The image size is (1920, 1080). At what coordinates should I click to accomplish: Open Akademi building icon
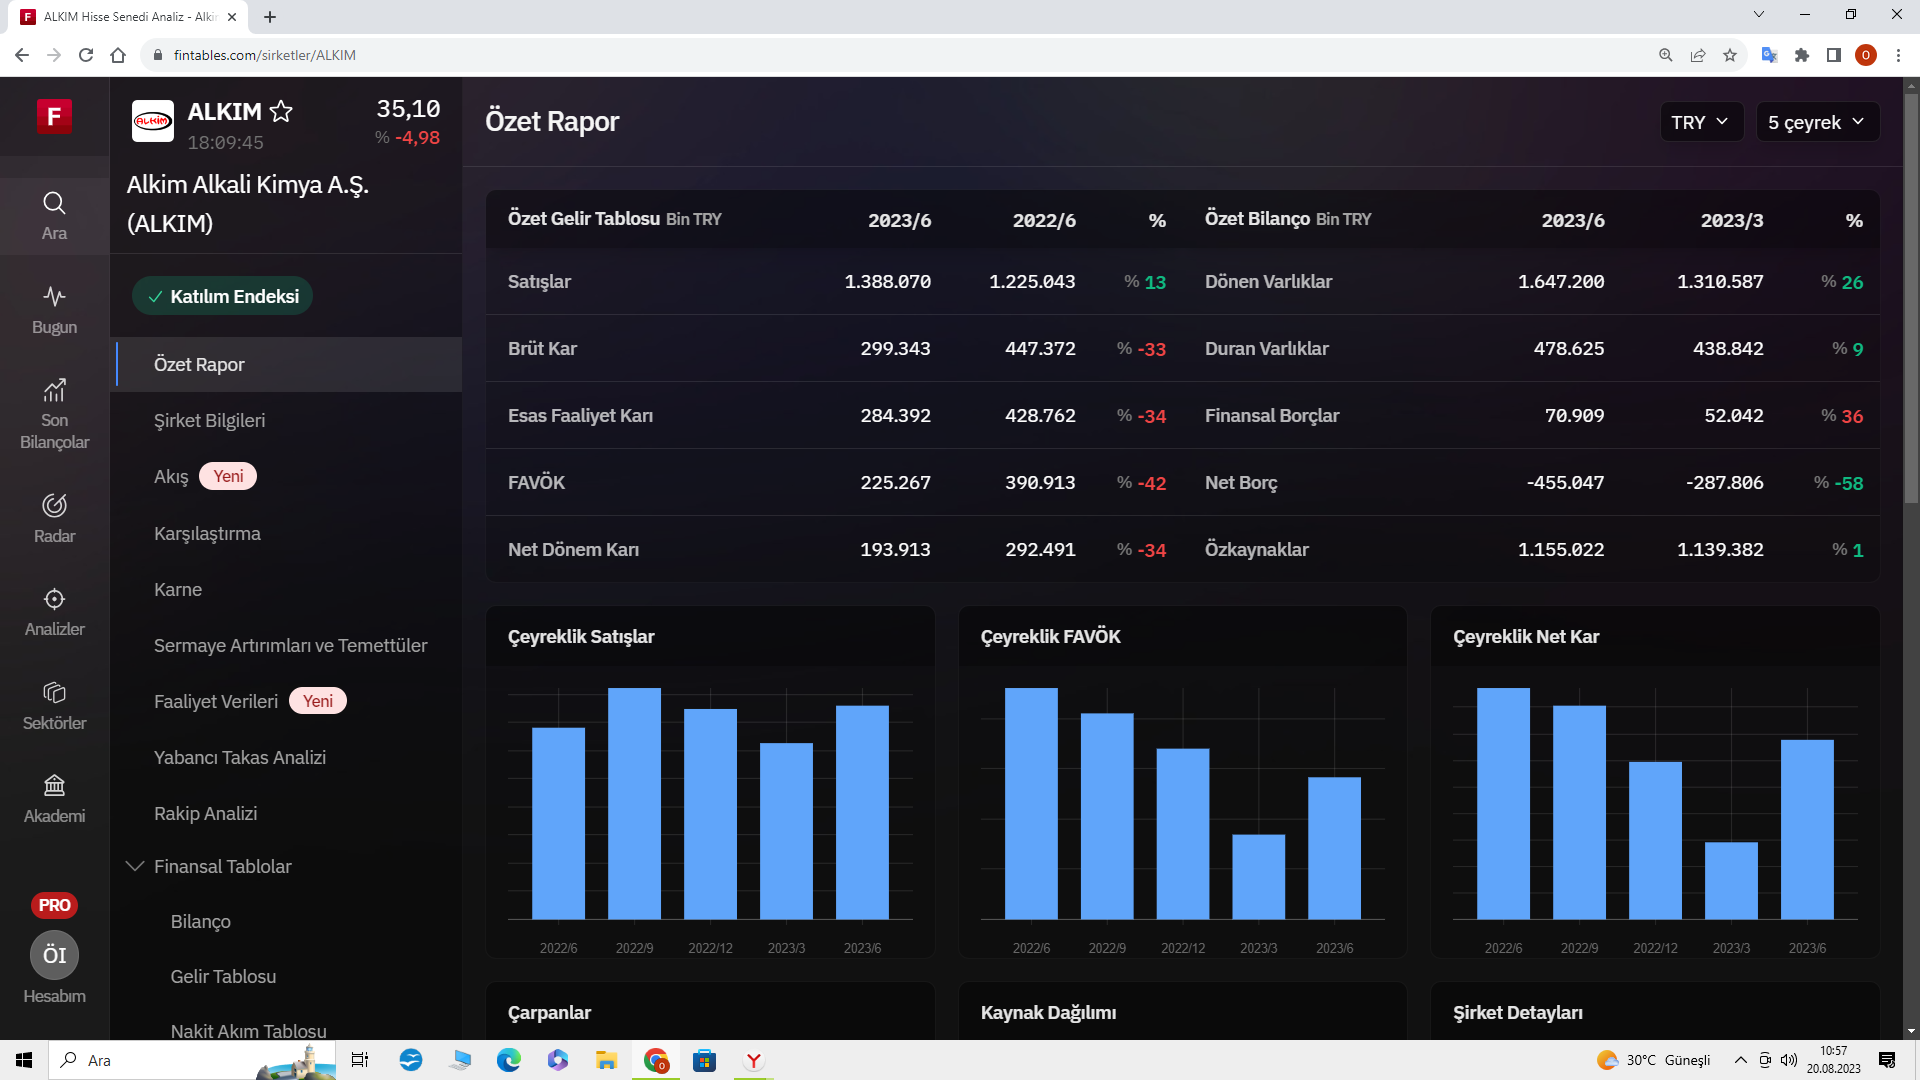point(54,786)
